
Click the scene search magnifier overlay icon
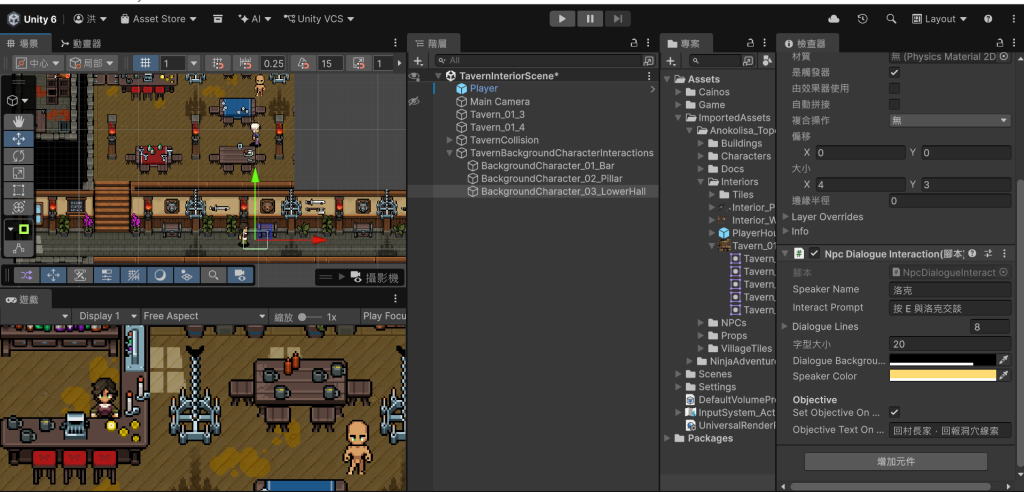point(214,276)
